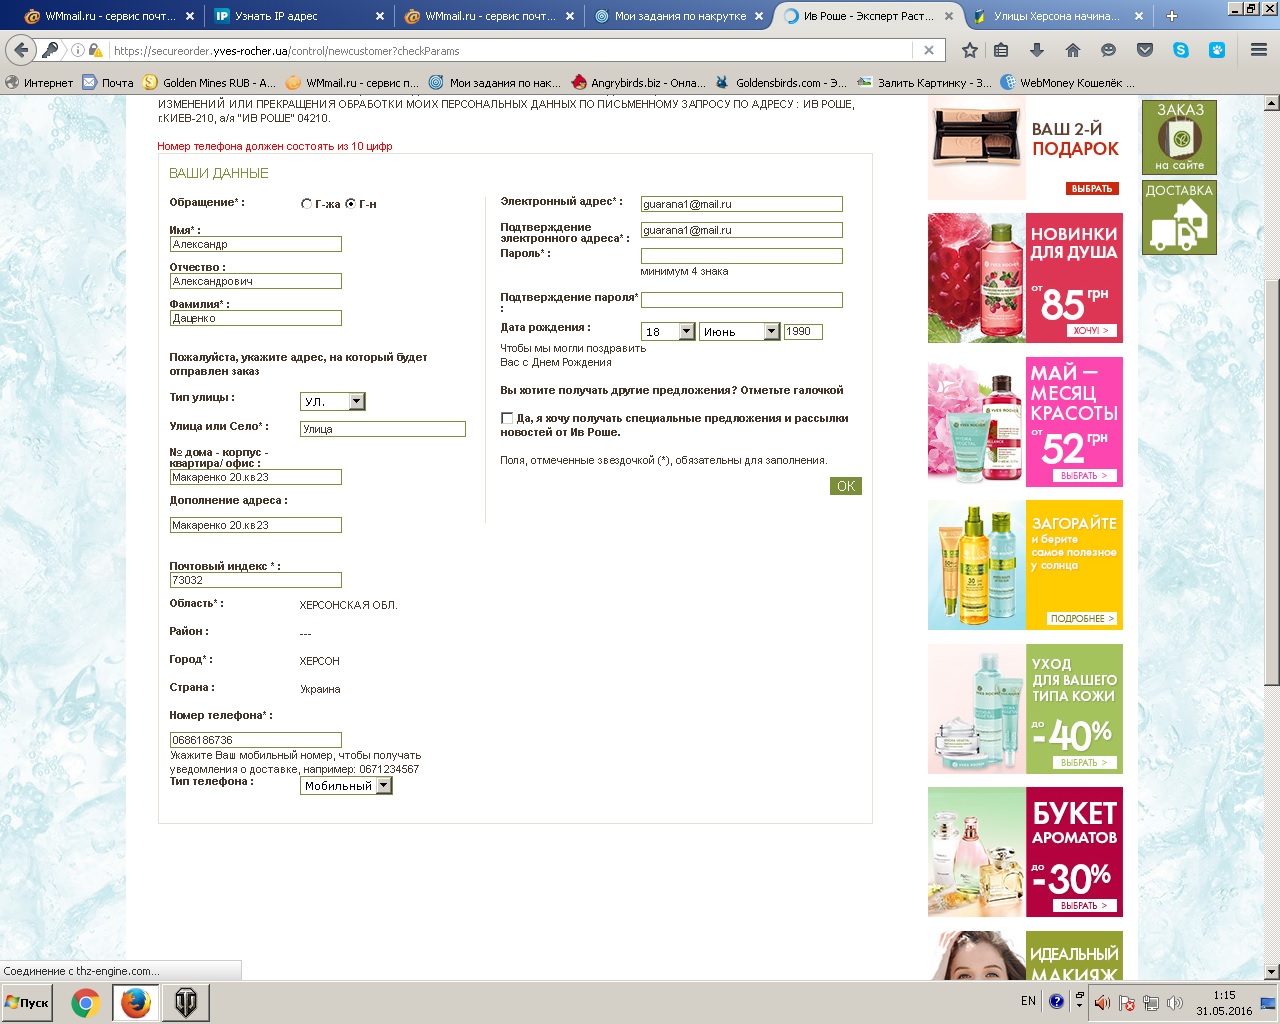Click the scrollbar up arrow

coord(1272,103)
